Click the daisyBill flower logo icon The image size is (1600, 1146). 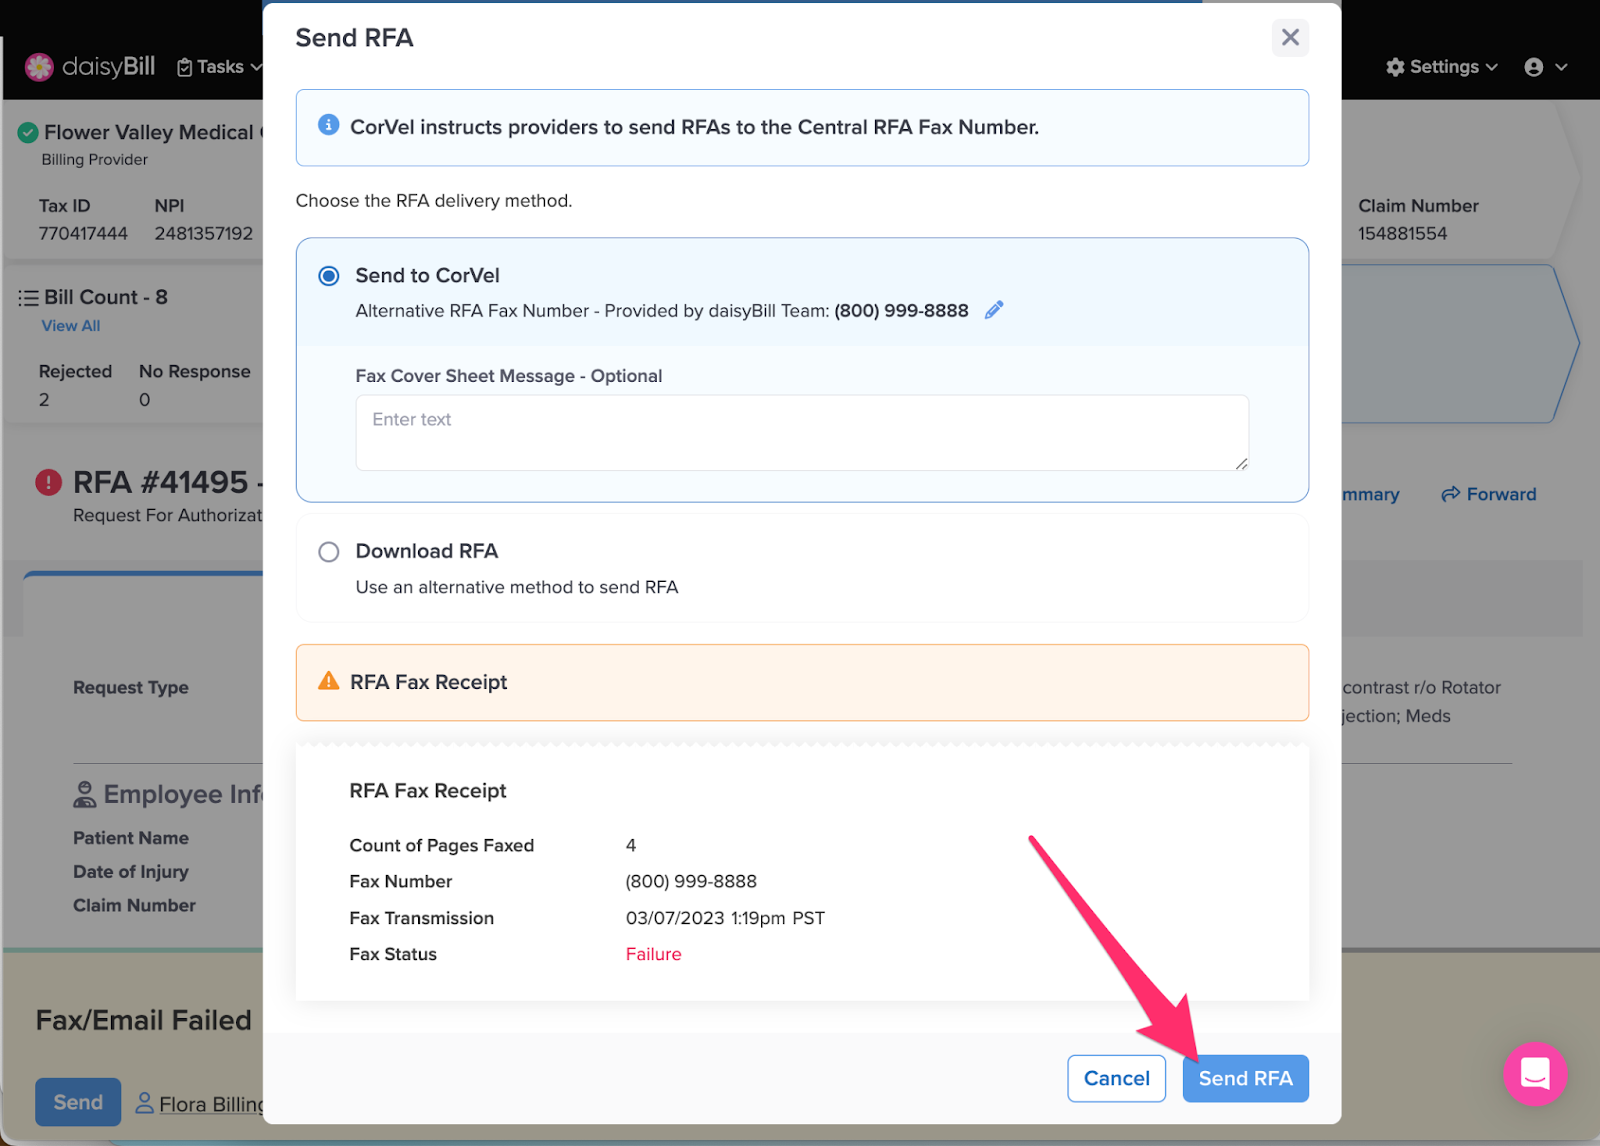(39, 67)
